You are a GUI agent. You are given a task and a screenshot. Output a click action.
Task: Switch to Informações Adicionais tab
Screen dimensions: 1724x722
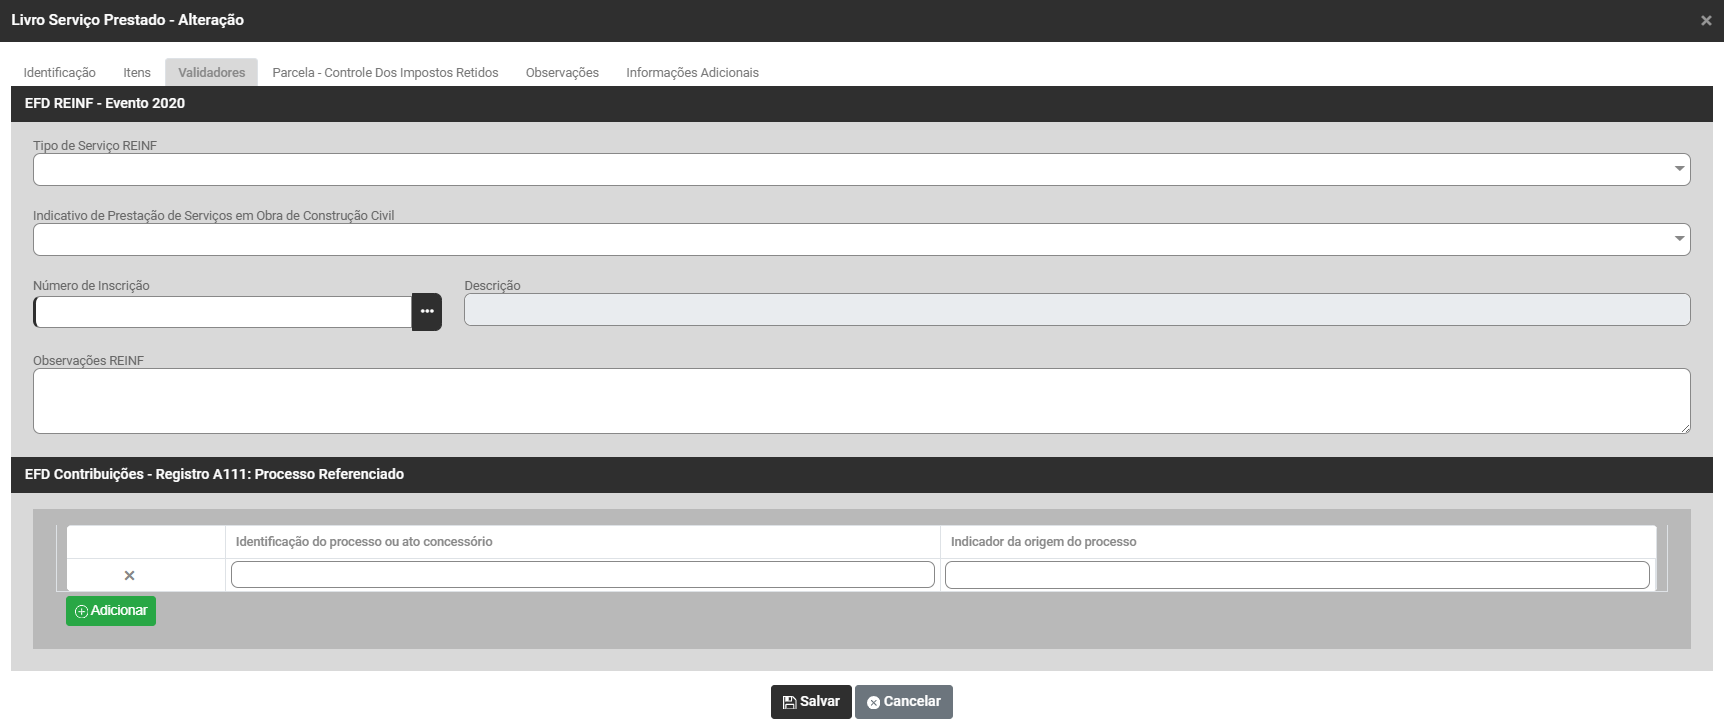[692, 72]
